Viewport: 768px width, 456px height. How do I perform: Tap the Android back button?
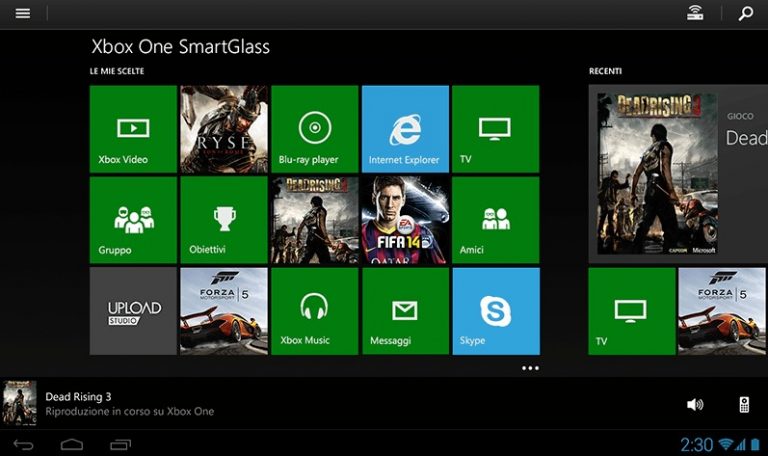(x=23, y=445)
